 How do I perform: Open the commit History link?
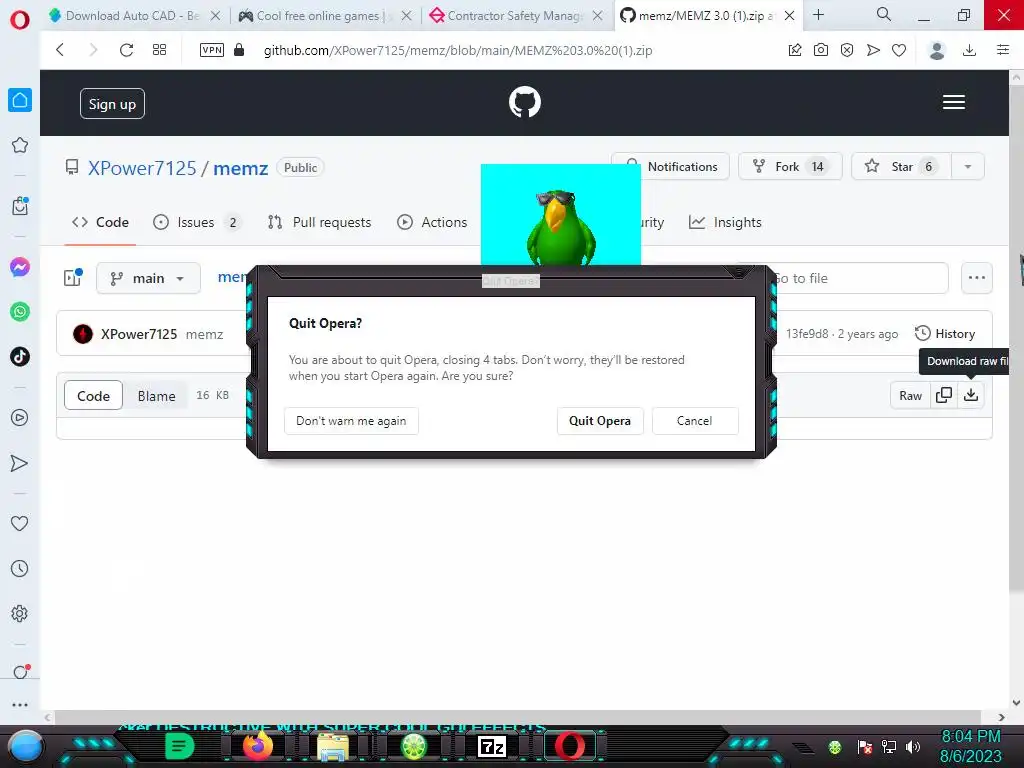(x=945, y=334)
